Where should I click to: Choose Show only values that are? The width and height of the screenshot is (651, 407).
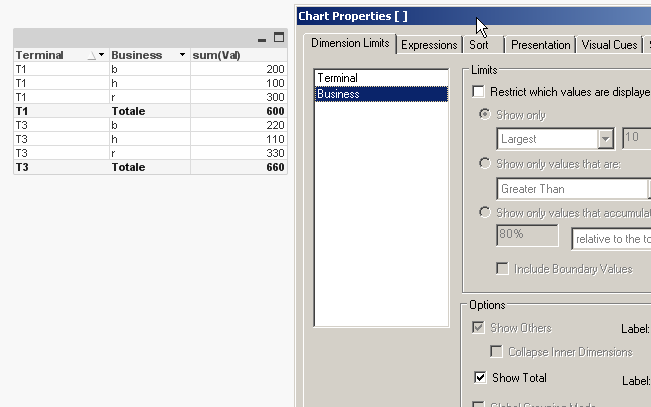486,163
